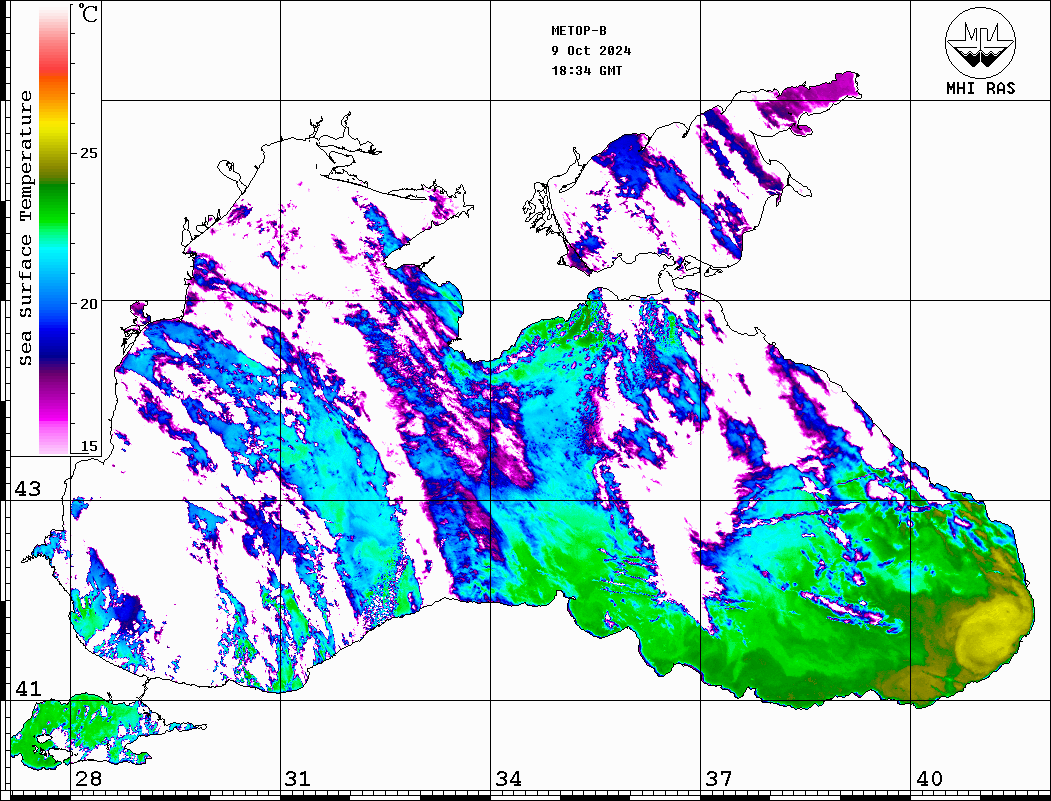Click the longitude label '40'
This screenshot has width=1051, height=801.
[x=929, y=778]
